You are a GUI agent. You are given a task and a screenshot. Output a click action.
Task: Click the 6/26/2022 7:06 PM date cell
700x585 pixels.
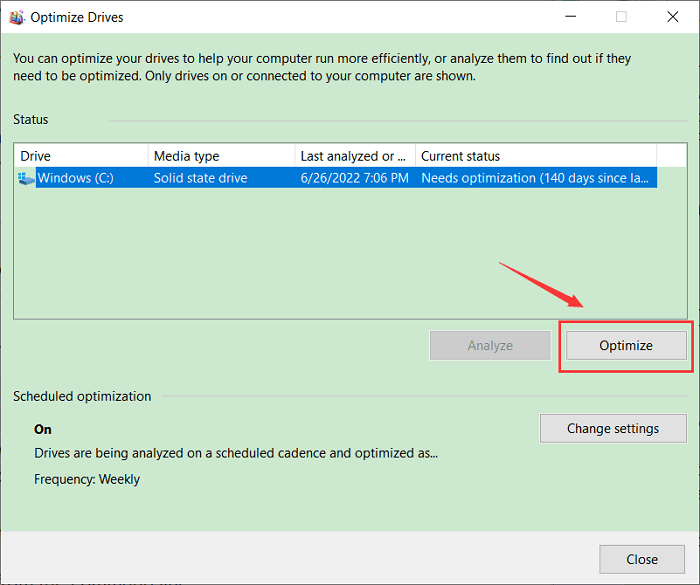coord(354,178)
